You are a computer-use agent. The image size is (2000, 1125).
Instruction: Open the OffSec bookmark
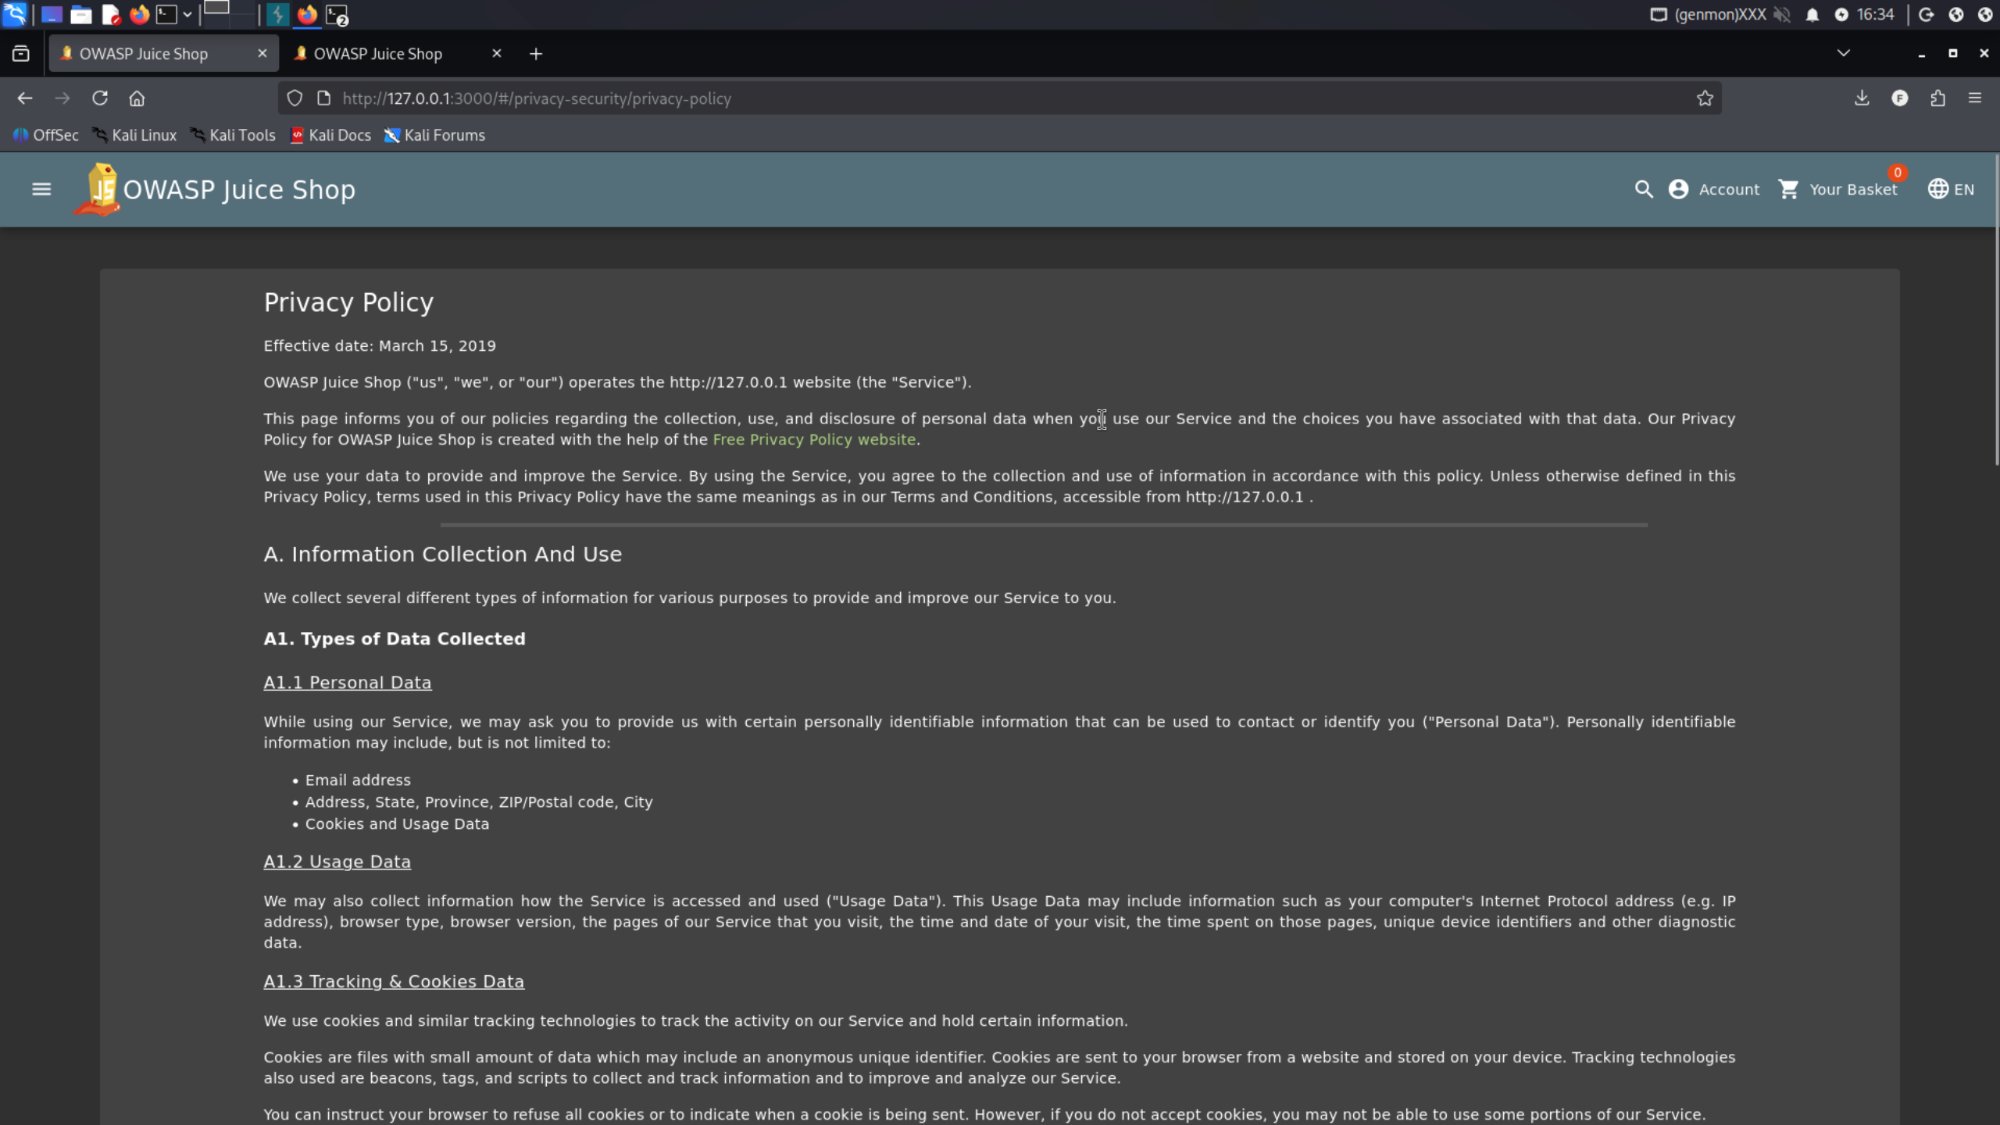pos(45,135)
